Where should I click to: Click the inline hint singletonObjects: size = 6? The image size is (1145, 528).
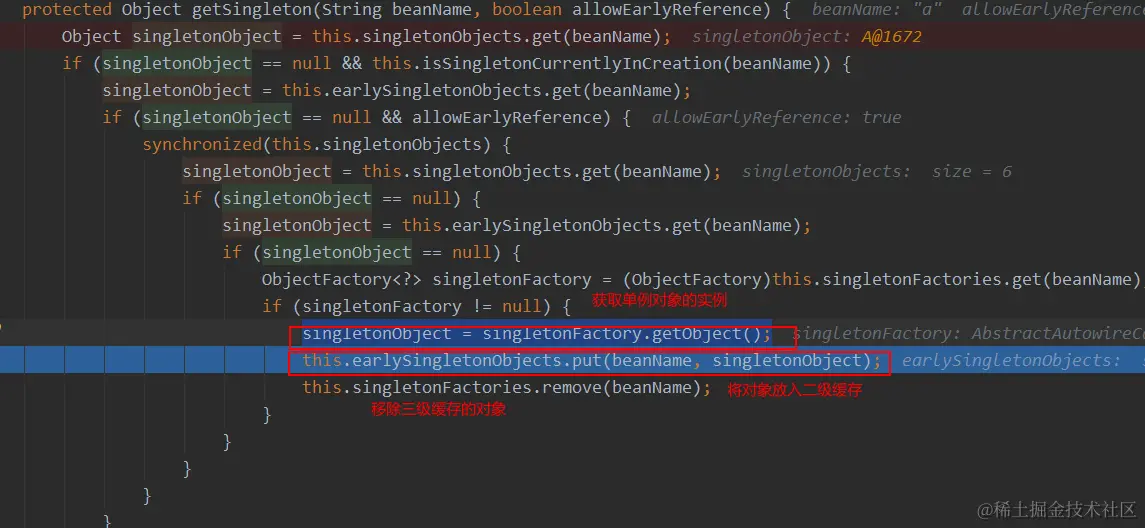pyautogui.click(x=877, y=172)
